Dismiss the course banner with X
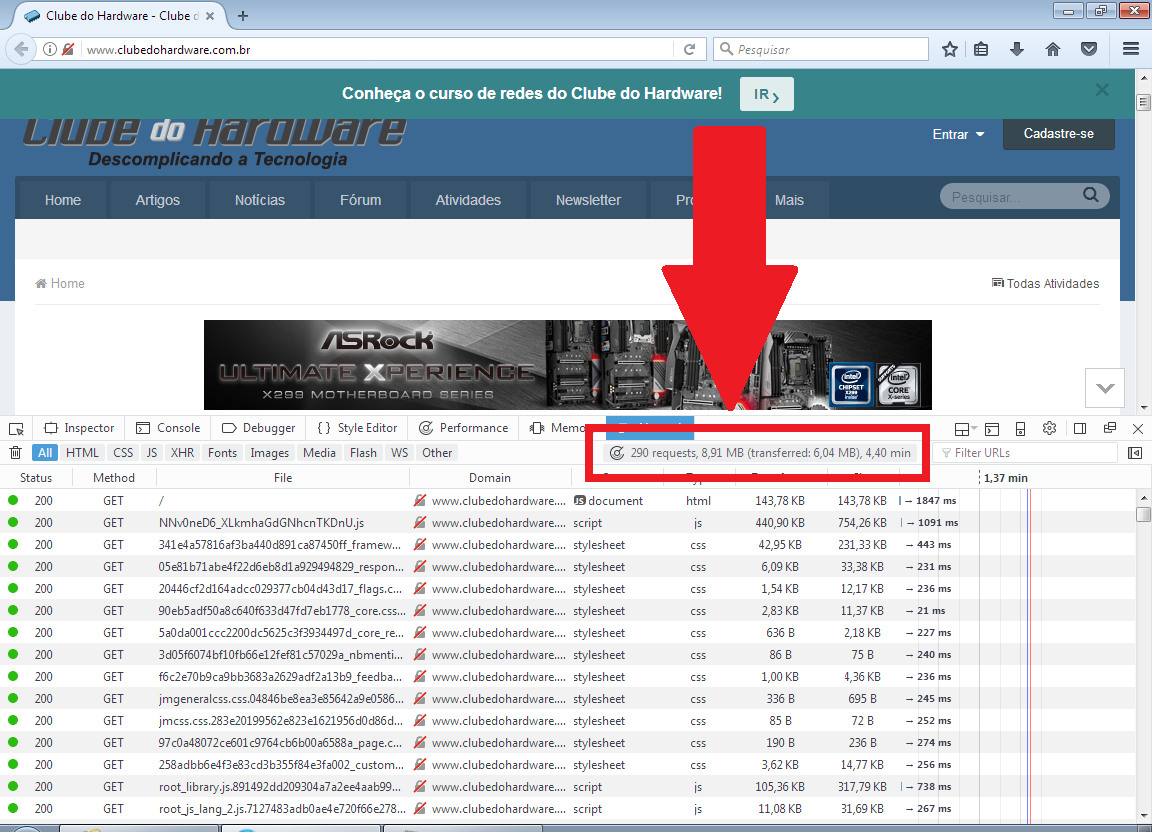1152x832 pixels. tap(1102, 90)
